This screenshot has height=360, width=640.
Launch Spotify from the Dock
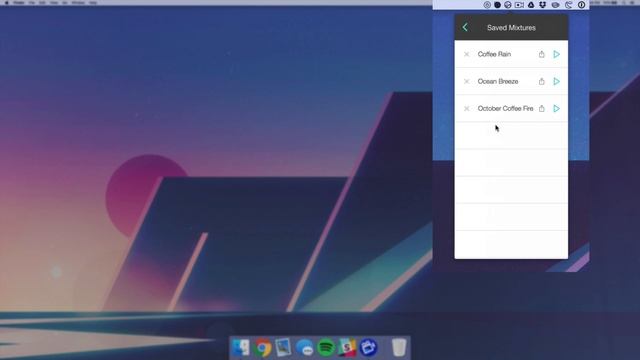(x=326, y=348)
